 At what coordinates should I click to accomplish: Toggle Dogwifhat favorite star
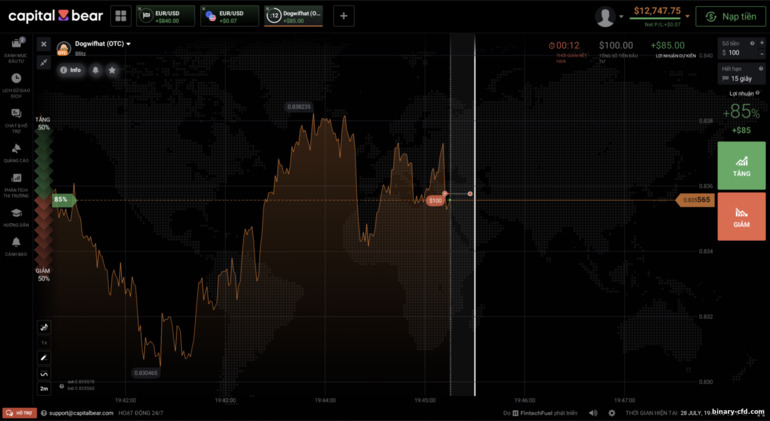tap(112, 70)
